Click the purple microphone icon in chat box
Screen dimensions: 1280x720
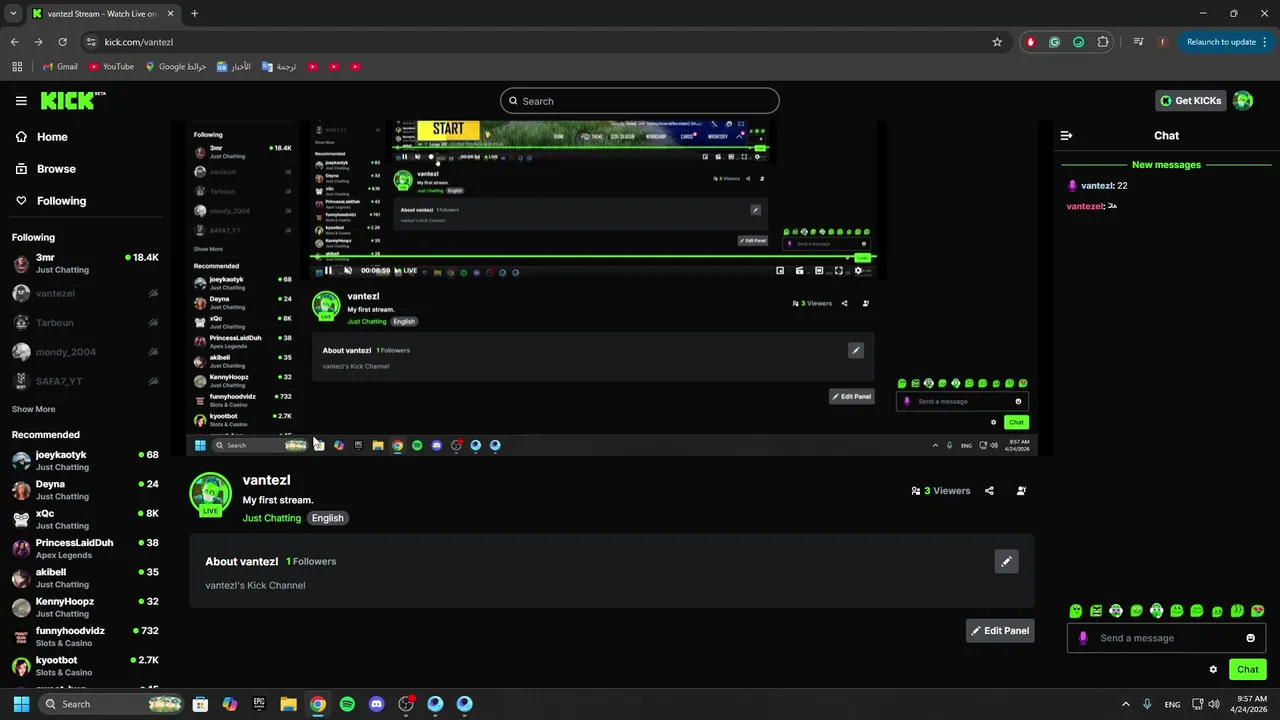1083,638
